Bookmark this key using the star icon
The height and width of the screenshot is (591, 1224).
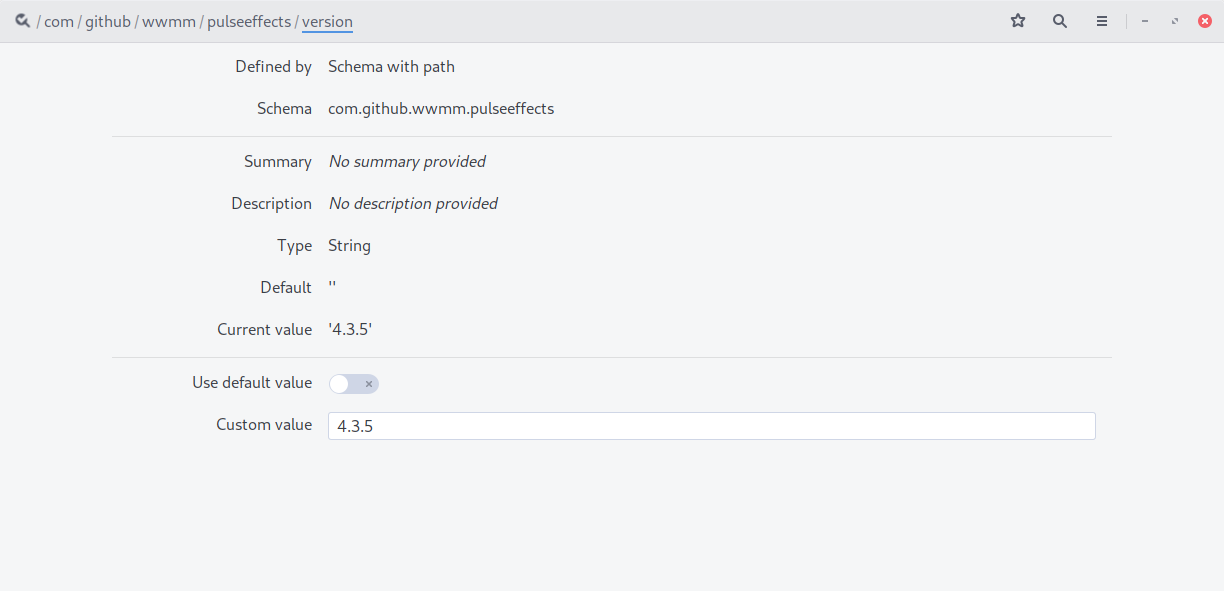point(1017,20)
